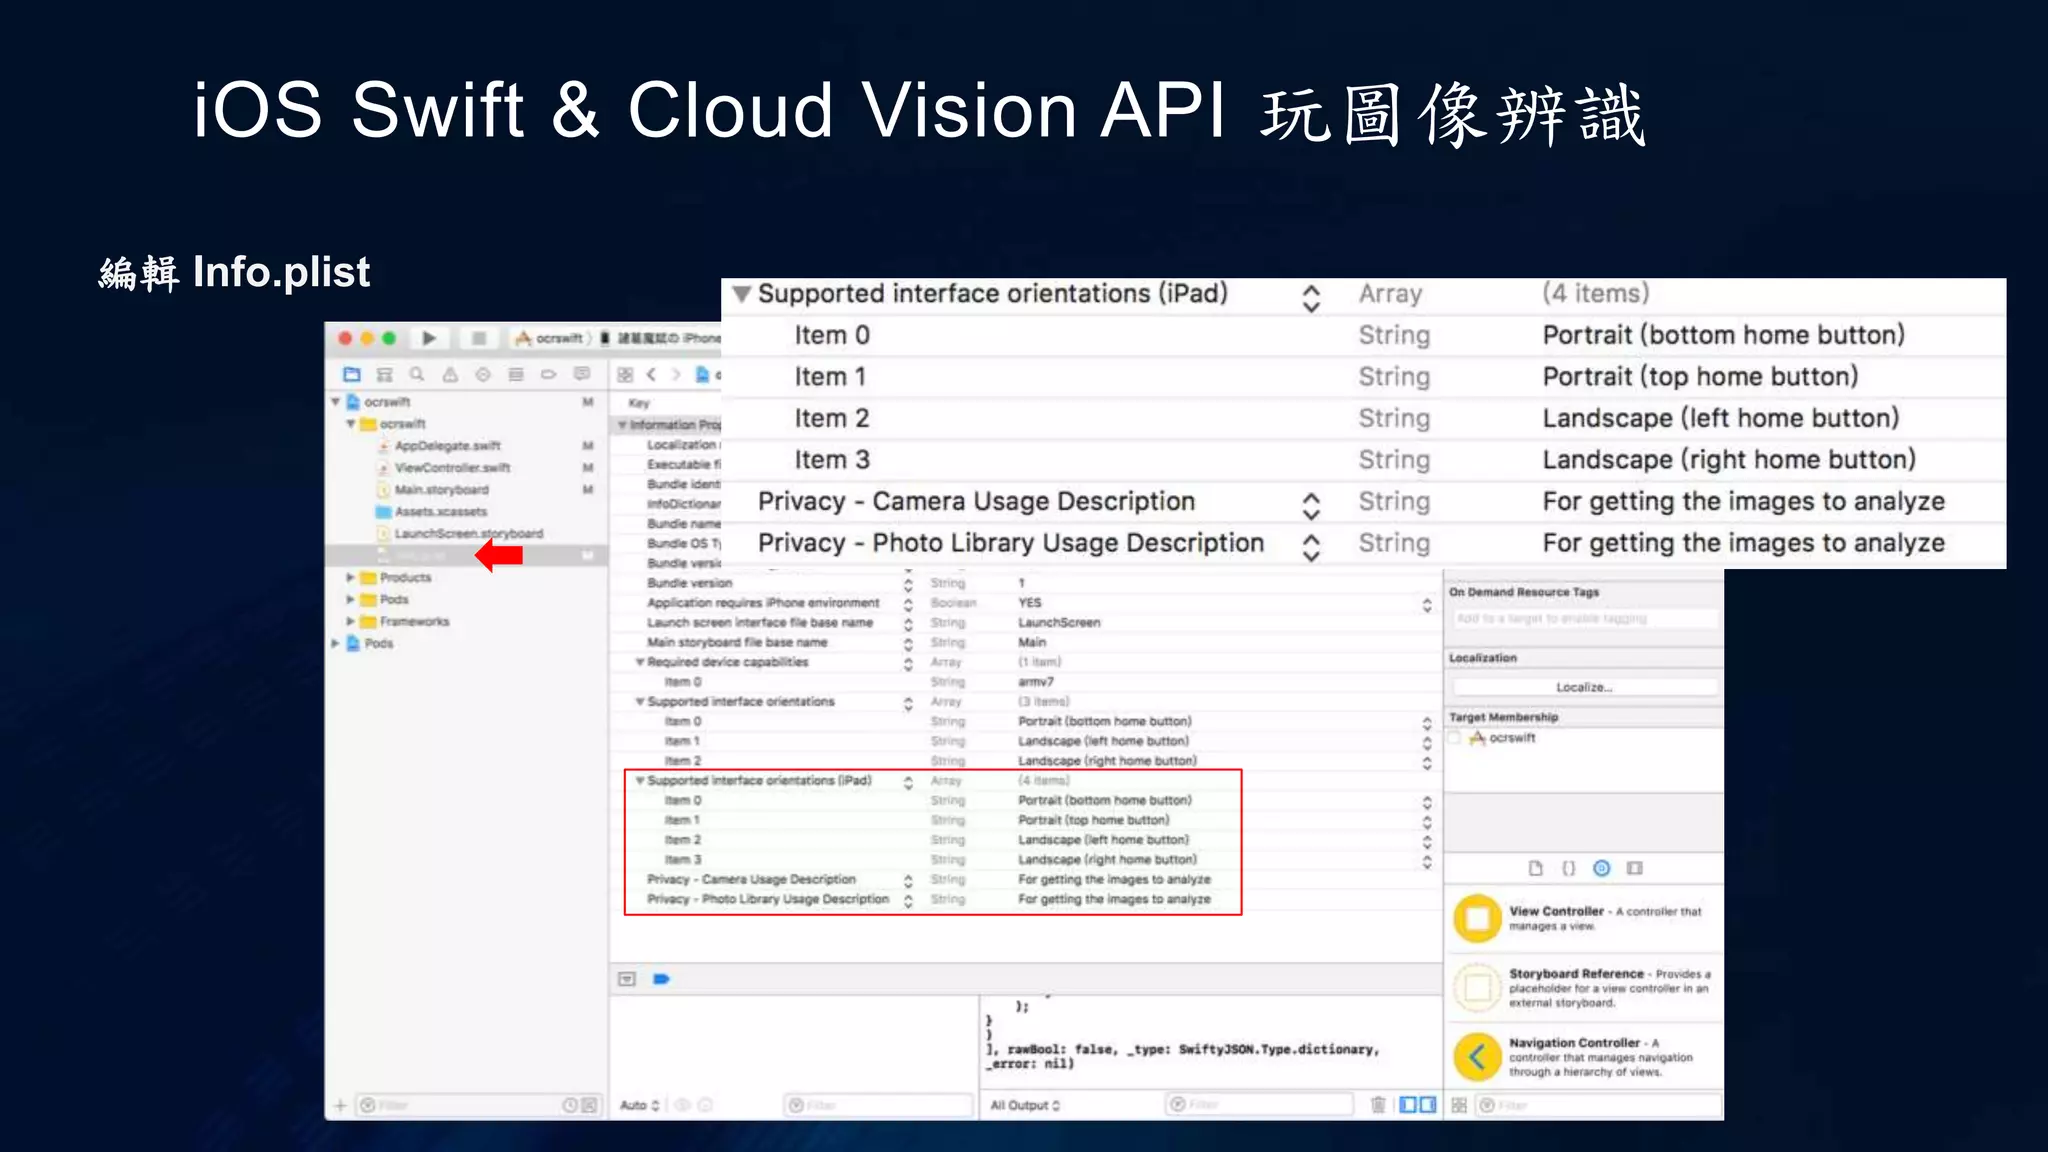Open LaunchScreen.storyboard in navigator

(468, 534)
